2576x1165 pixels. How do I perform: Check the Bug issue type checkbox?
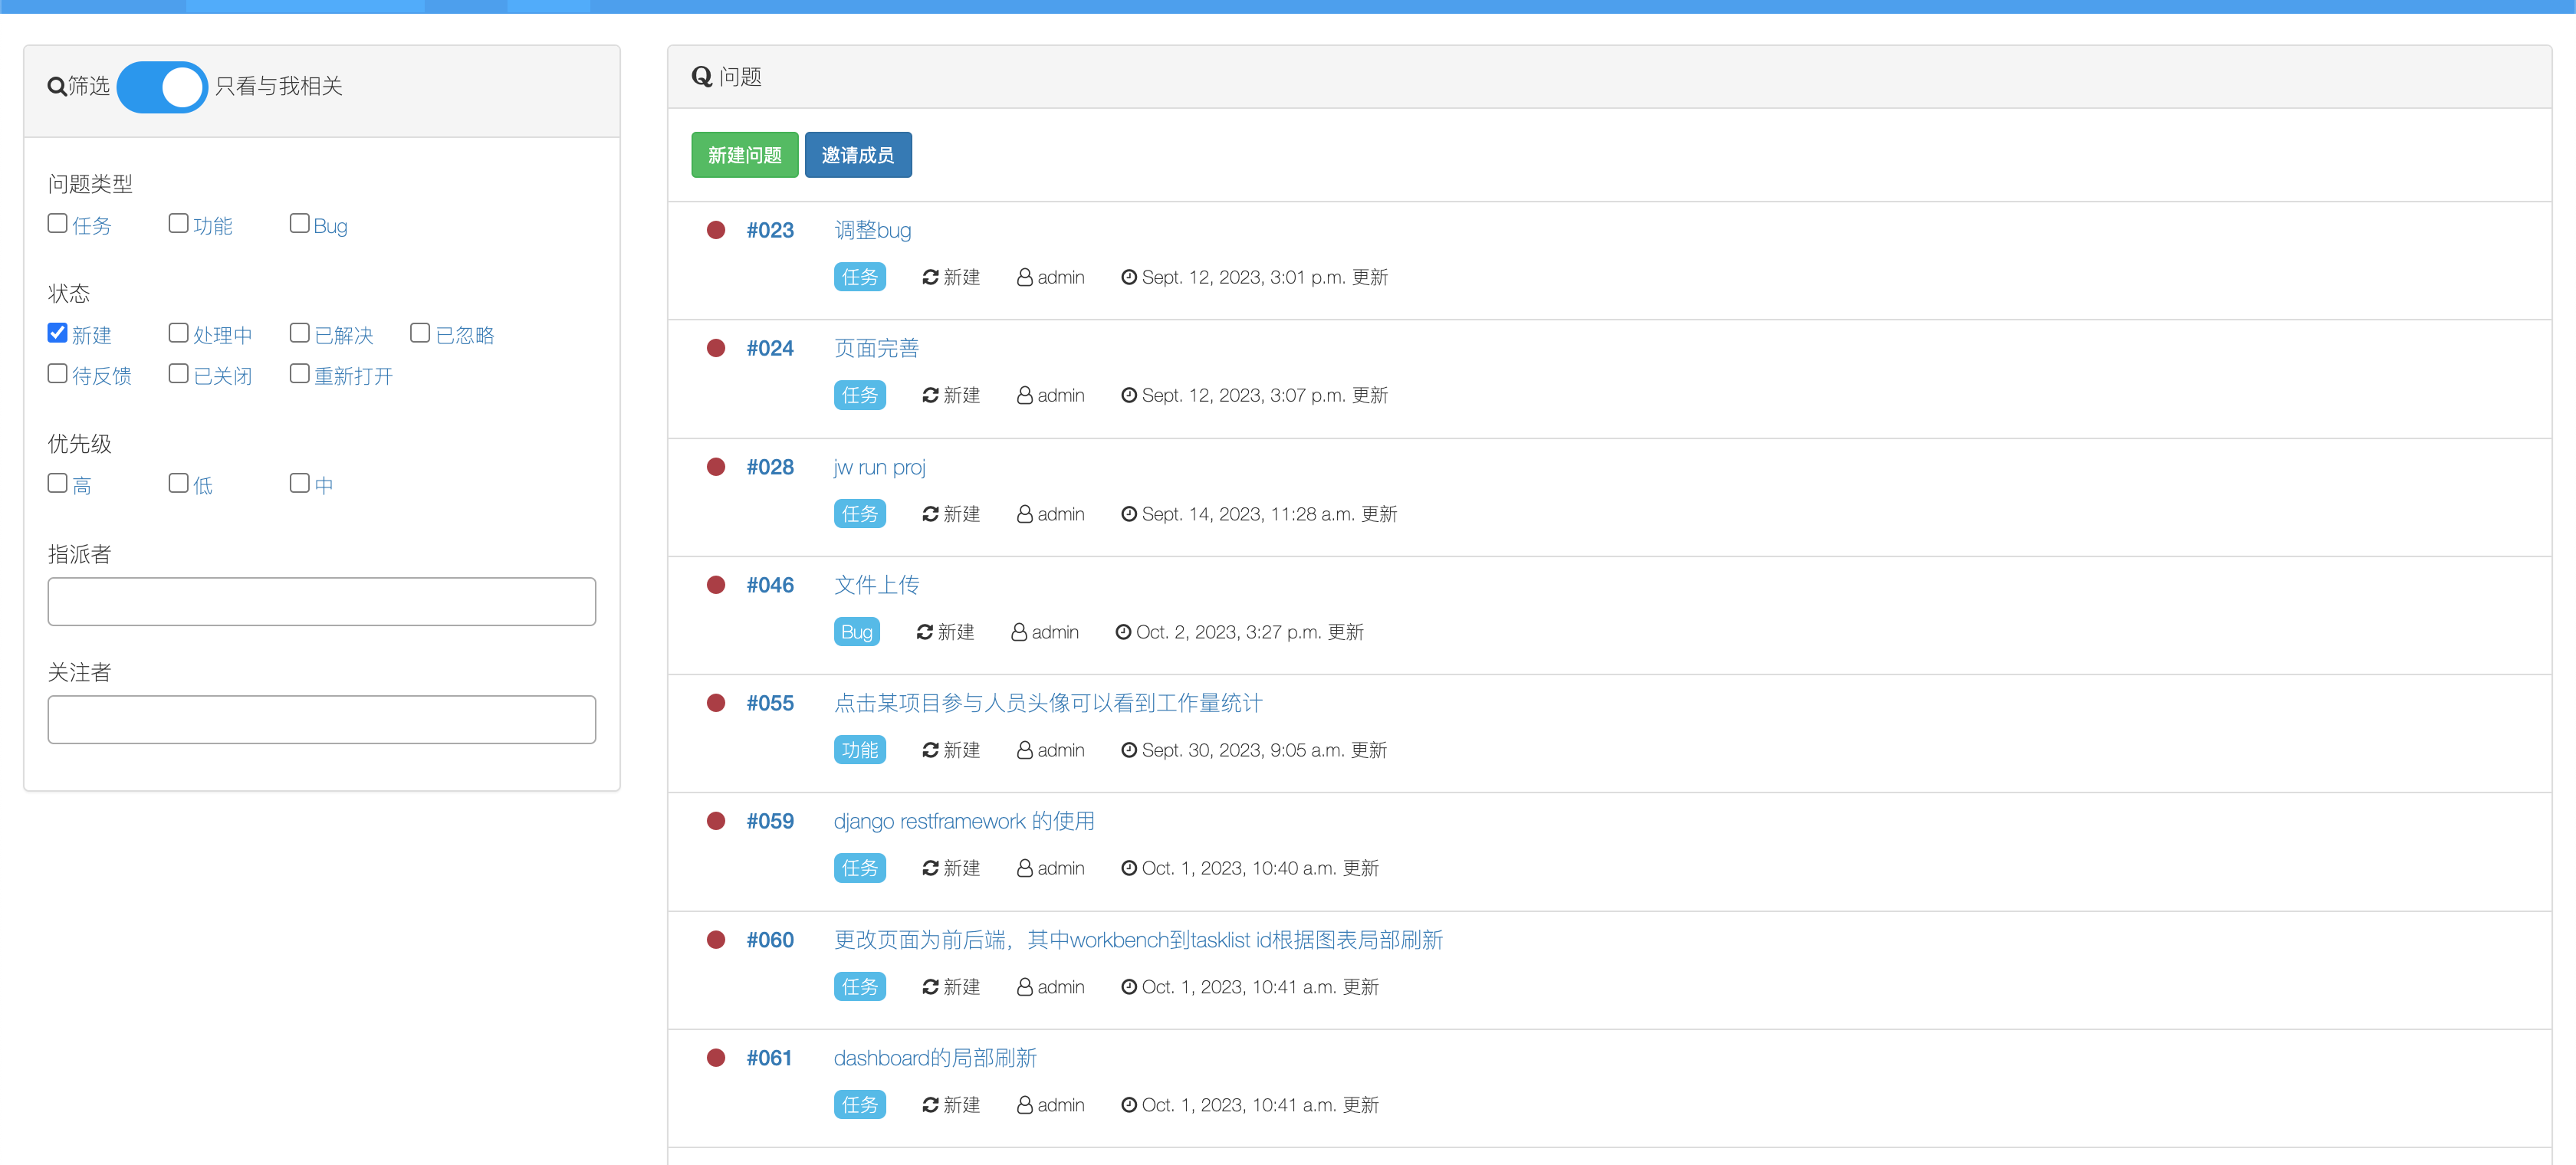pos(299,223)
